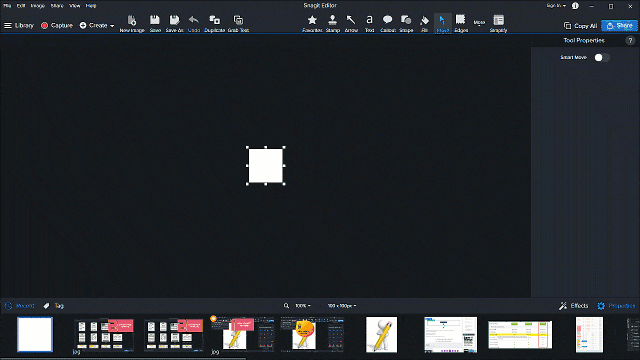Screen dimensions: 640x360
Task: Click the Save As icon
Action: [x=174, y=24]
